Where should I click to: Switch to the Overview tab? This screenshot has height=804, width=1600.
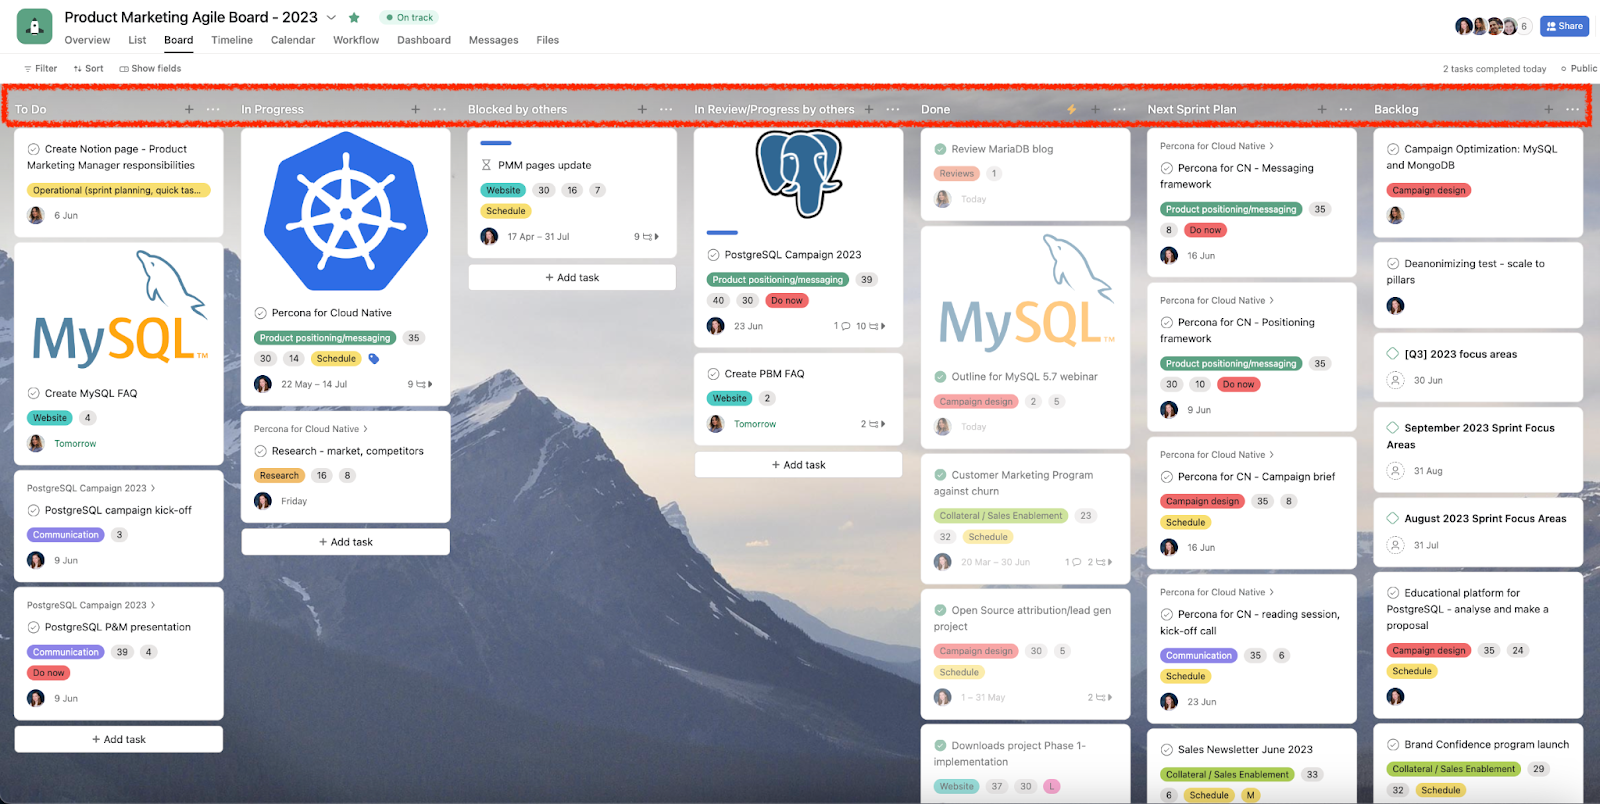point(87,40)
